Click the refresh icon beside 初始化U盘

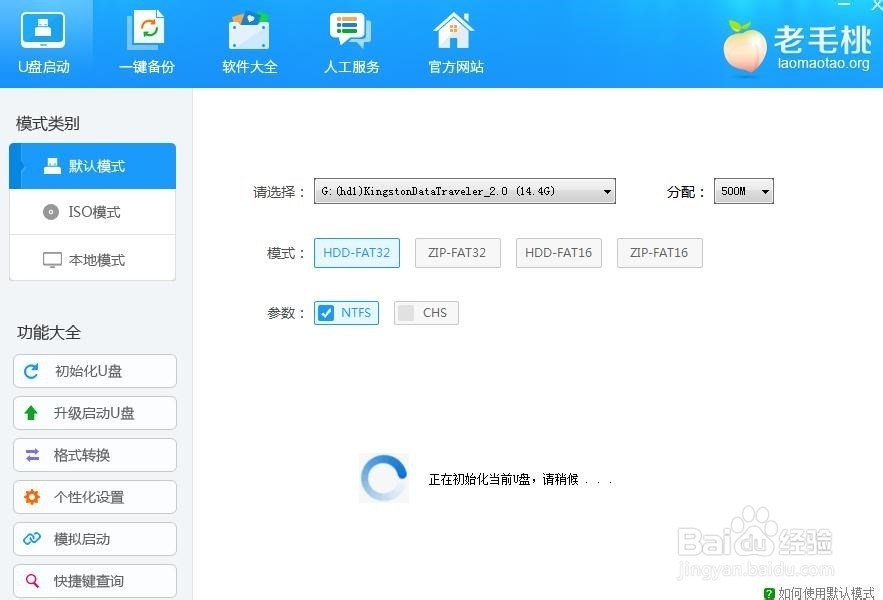[31, 371]
